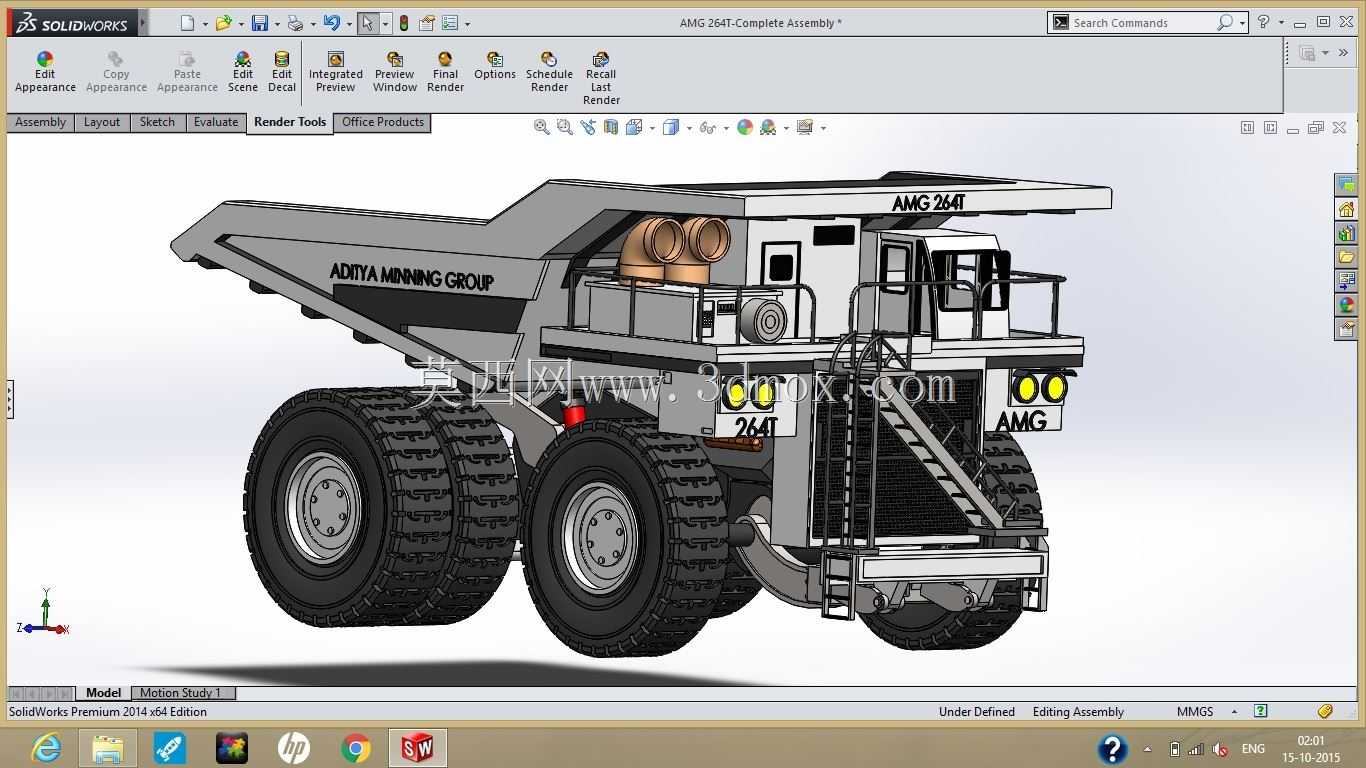Toggle the Section View tool
Screen dimensions: 1366x768
(x=611, y=127)
